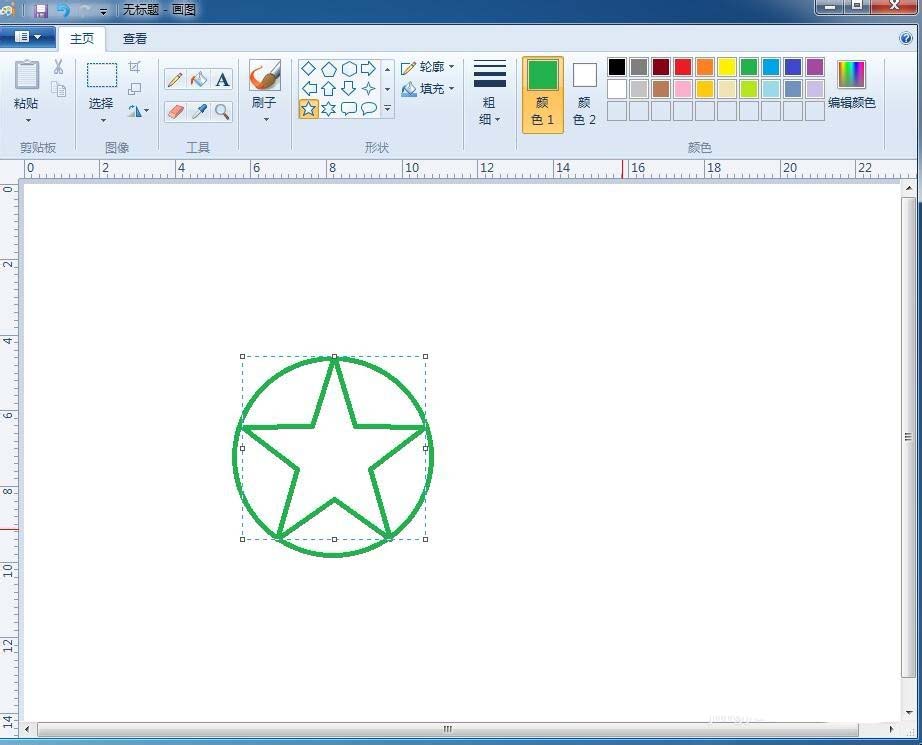Screen dimensions: 922x745
Task: Choose the rounded rectangular callout shape
Action: [349, 109]
